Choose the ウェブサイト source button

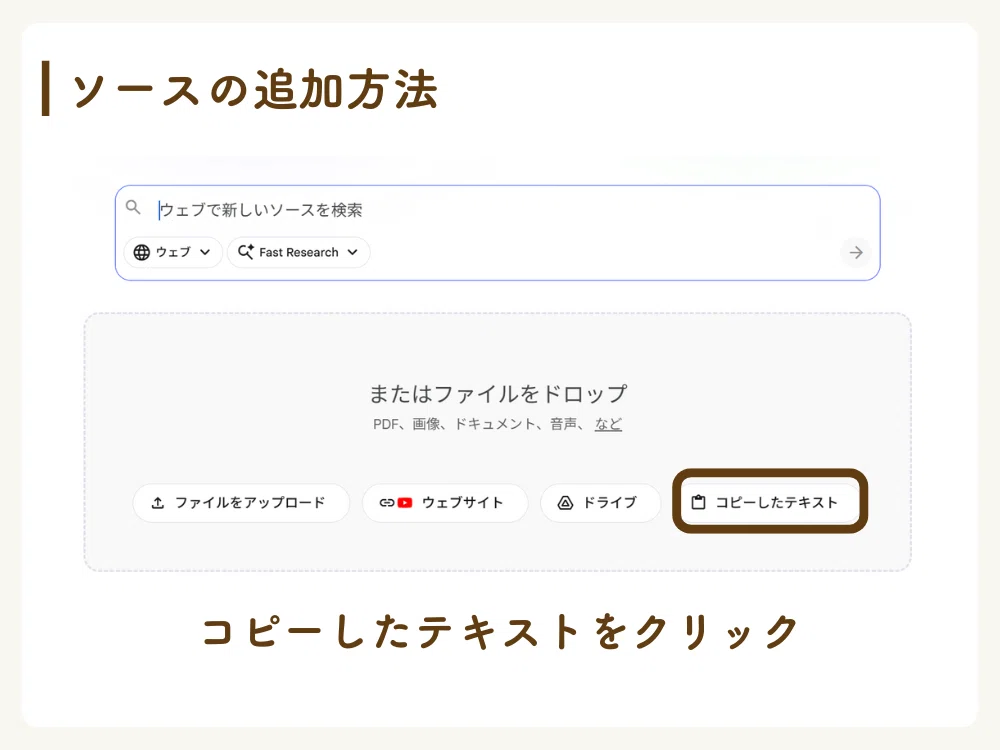pos(445,503)
